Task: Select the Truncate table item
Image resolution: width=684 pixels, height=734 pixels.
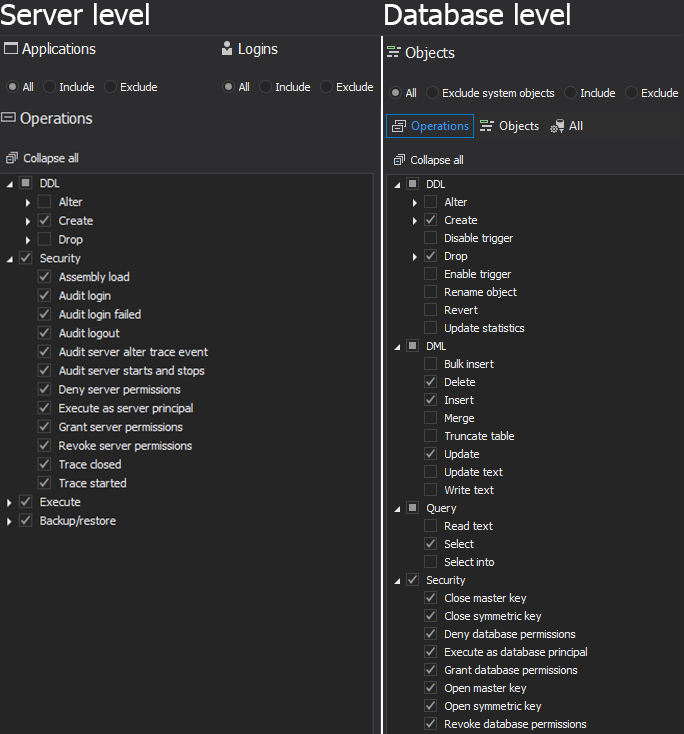Action: (x=479, y=436)
